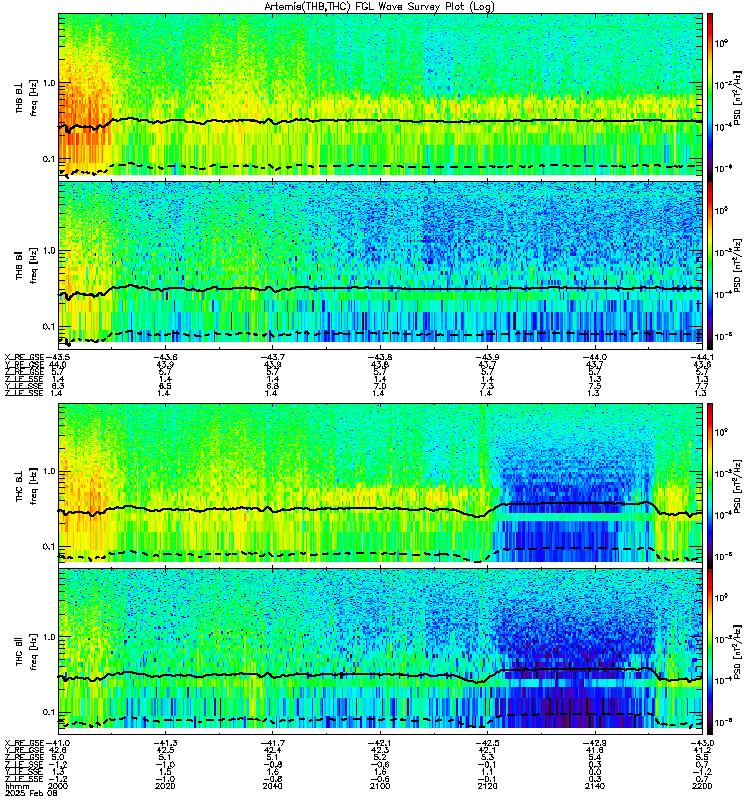This screenshot has width=750, height=800.
Task: Click the X_RE_GSE label under the THC panels
Action: tap(24, 743)
